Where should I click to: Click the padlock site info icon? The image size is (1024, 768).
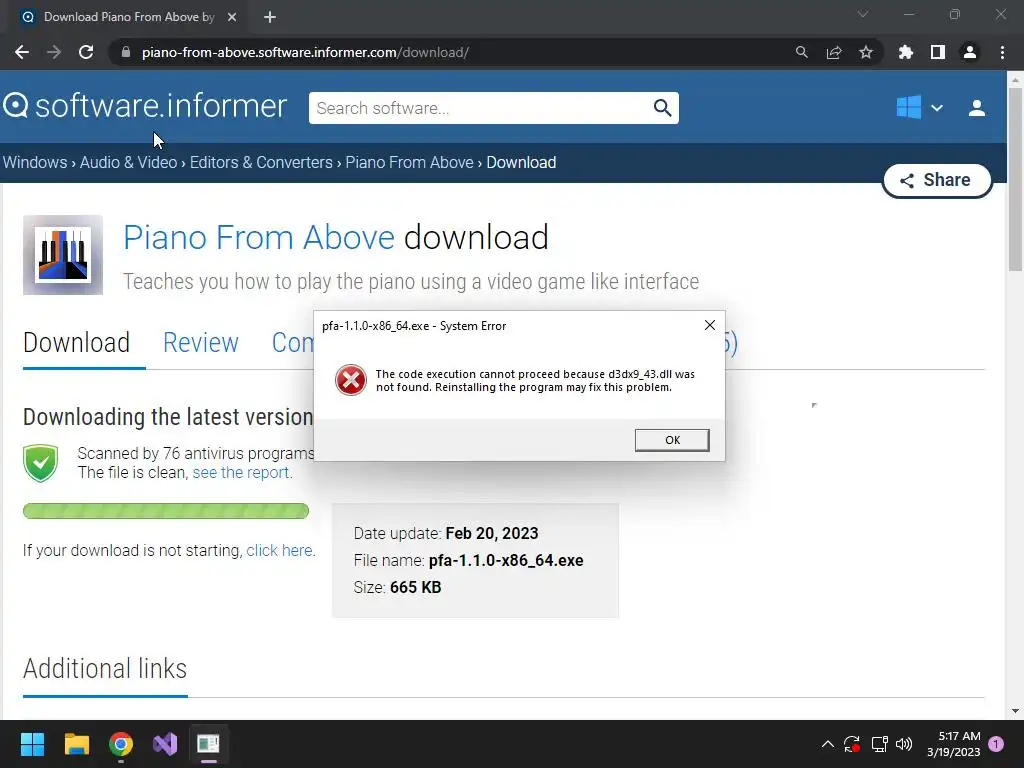pos(126,52)
